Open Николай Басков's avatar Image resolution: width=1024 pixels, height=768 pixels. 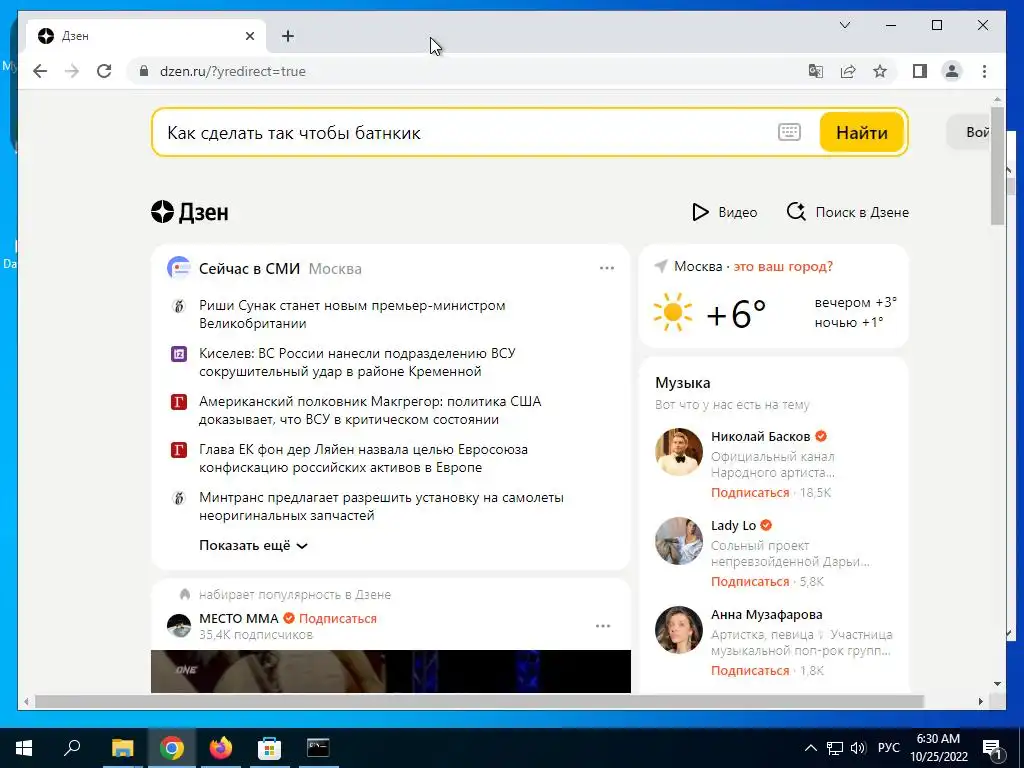(x=679, y=452)
